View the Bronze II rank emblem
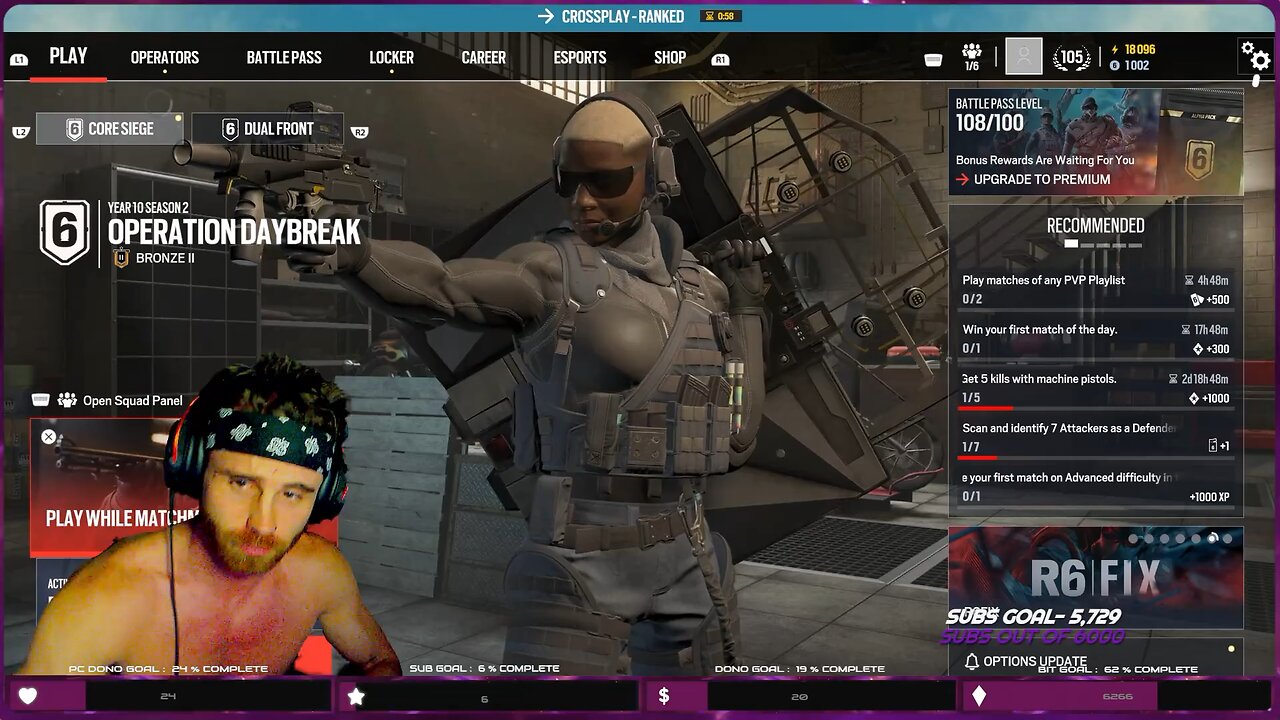Viewport: 1280px width, 720px height. [121, 258]
